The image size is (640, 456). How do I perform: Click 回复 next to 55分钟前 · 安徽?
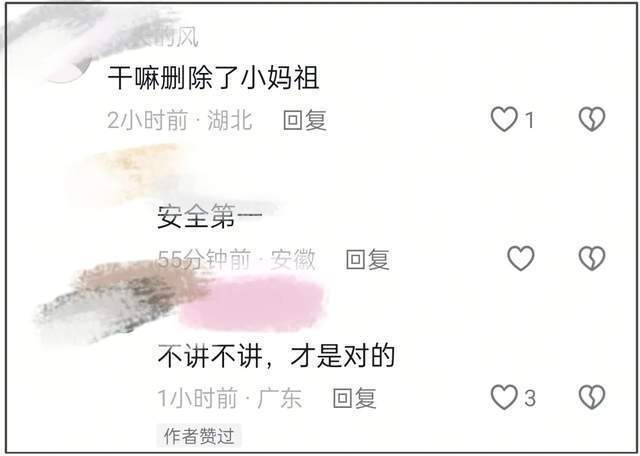(367, 259)
